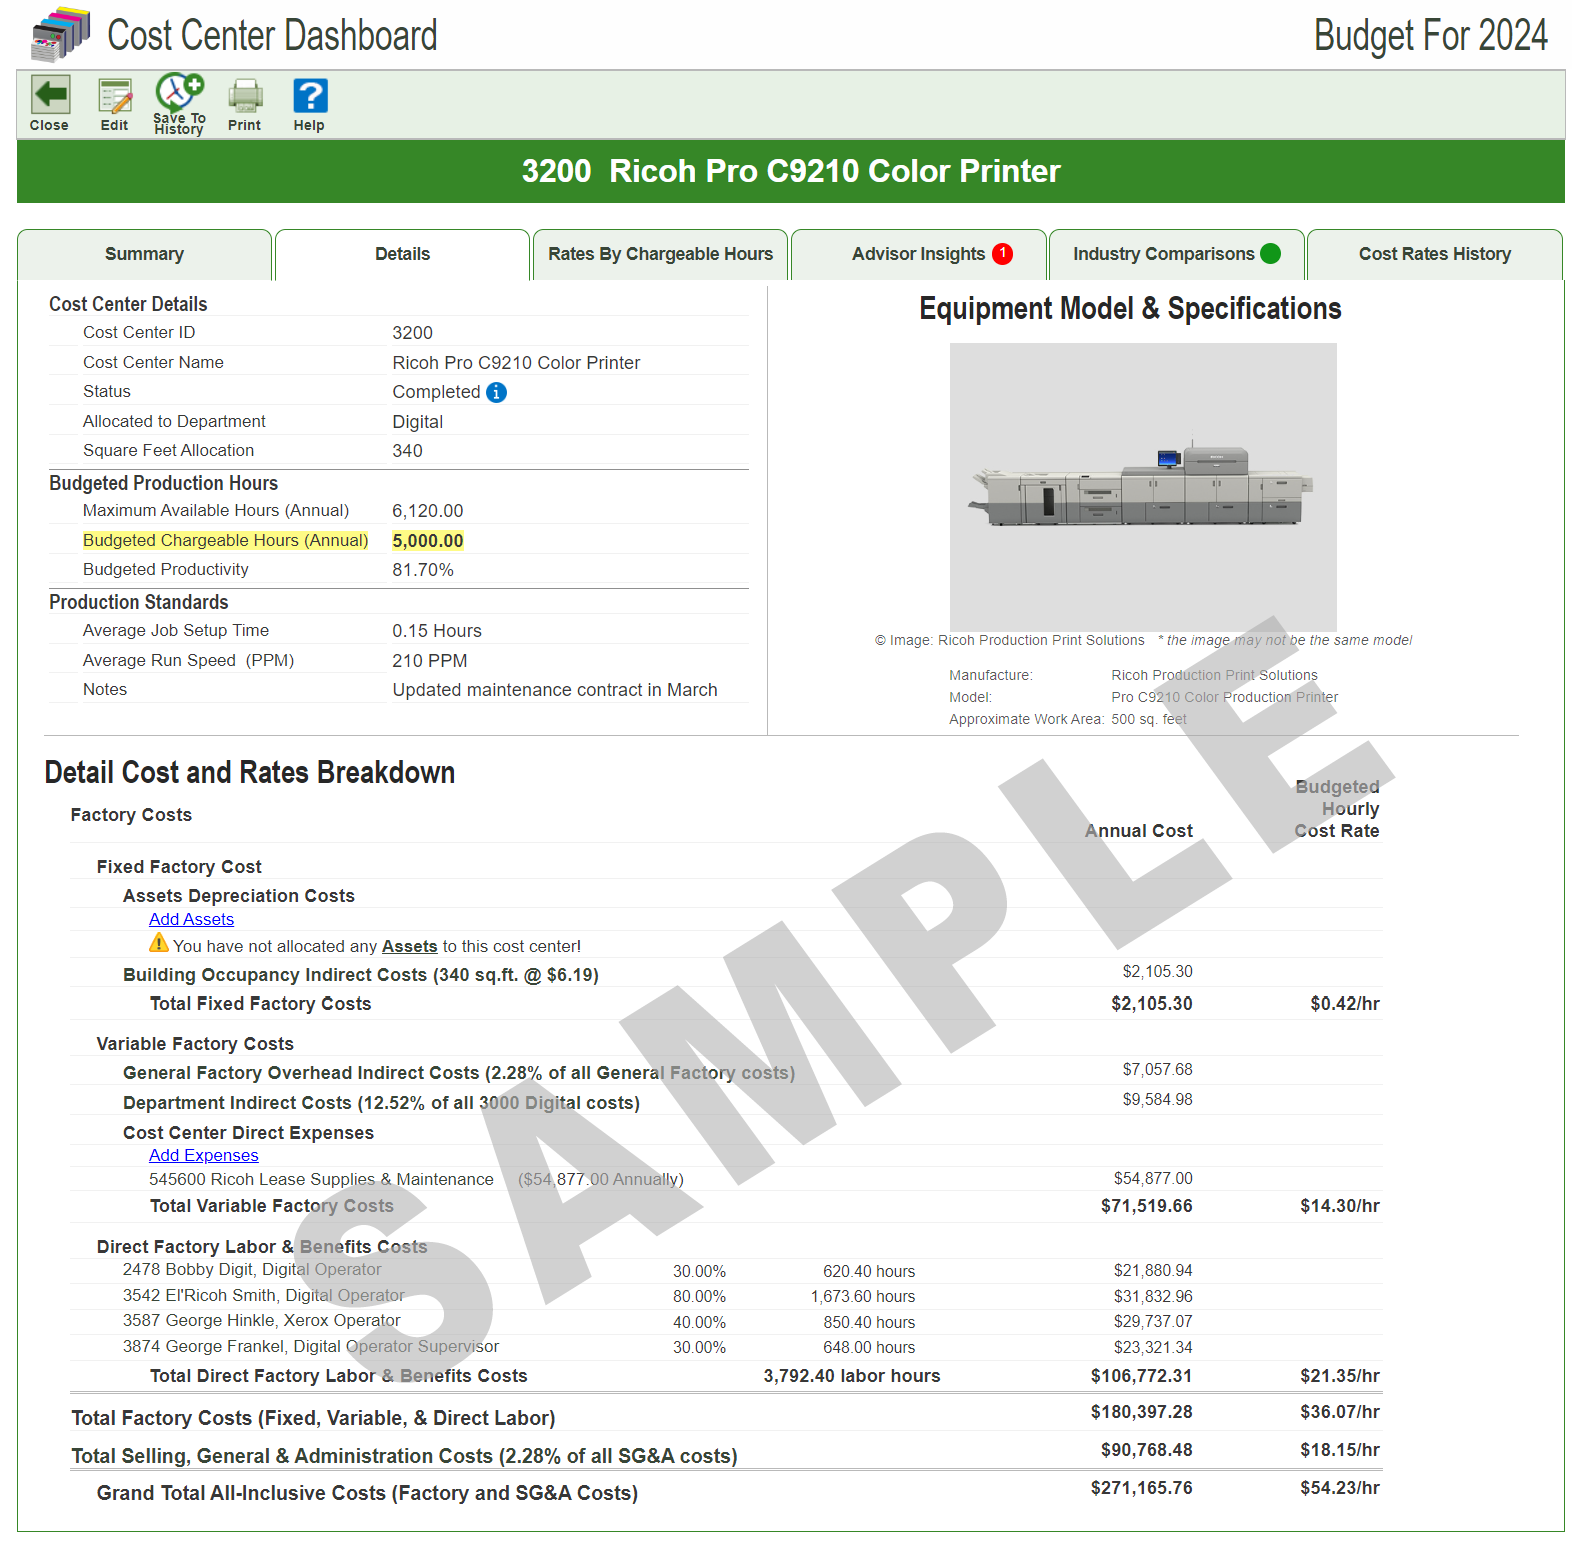
Task: Click Square Feet Allocation value 340
Action: 407,451
